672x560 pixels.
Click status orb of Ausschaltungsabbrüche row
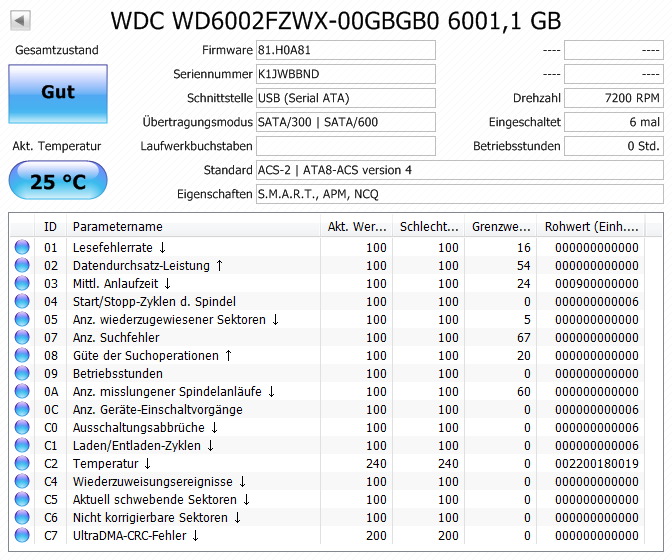point(22,427)
